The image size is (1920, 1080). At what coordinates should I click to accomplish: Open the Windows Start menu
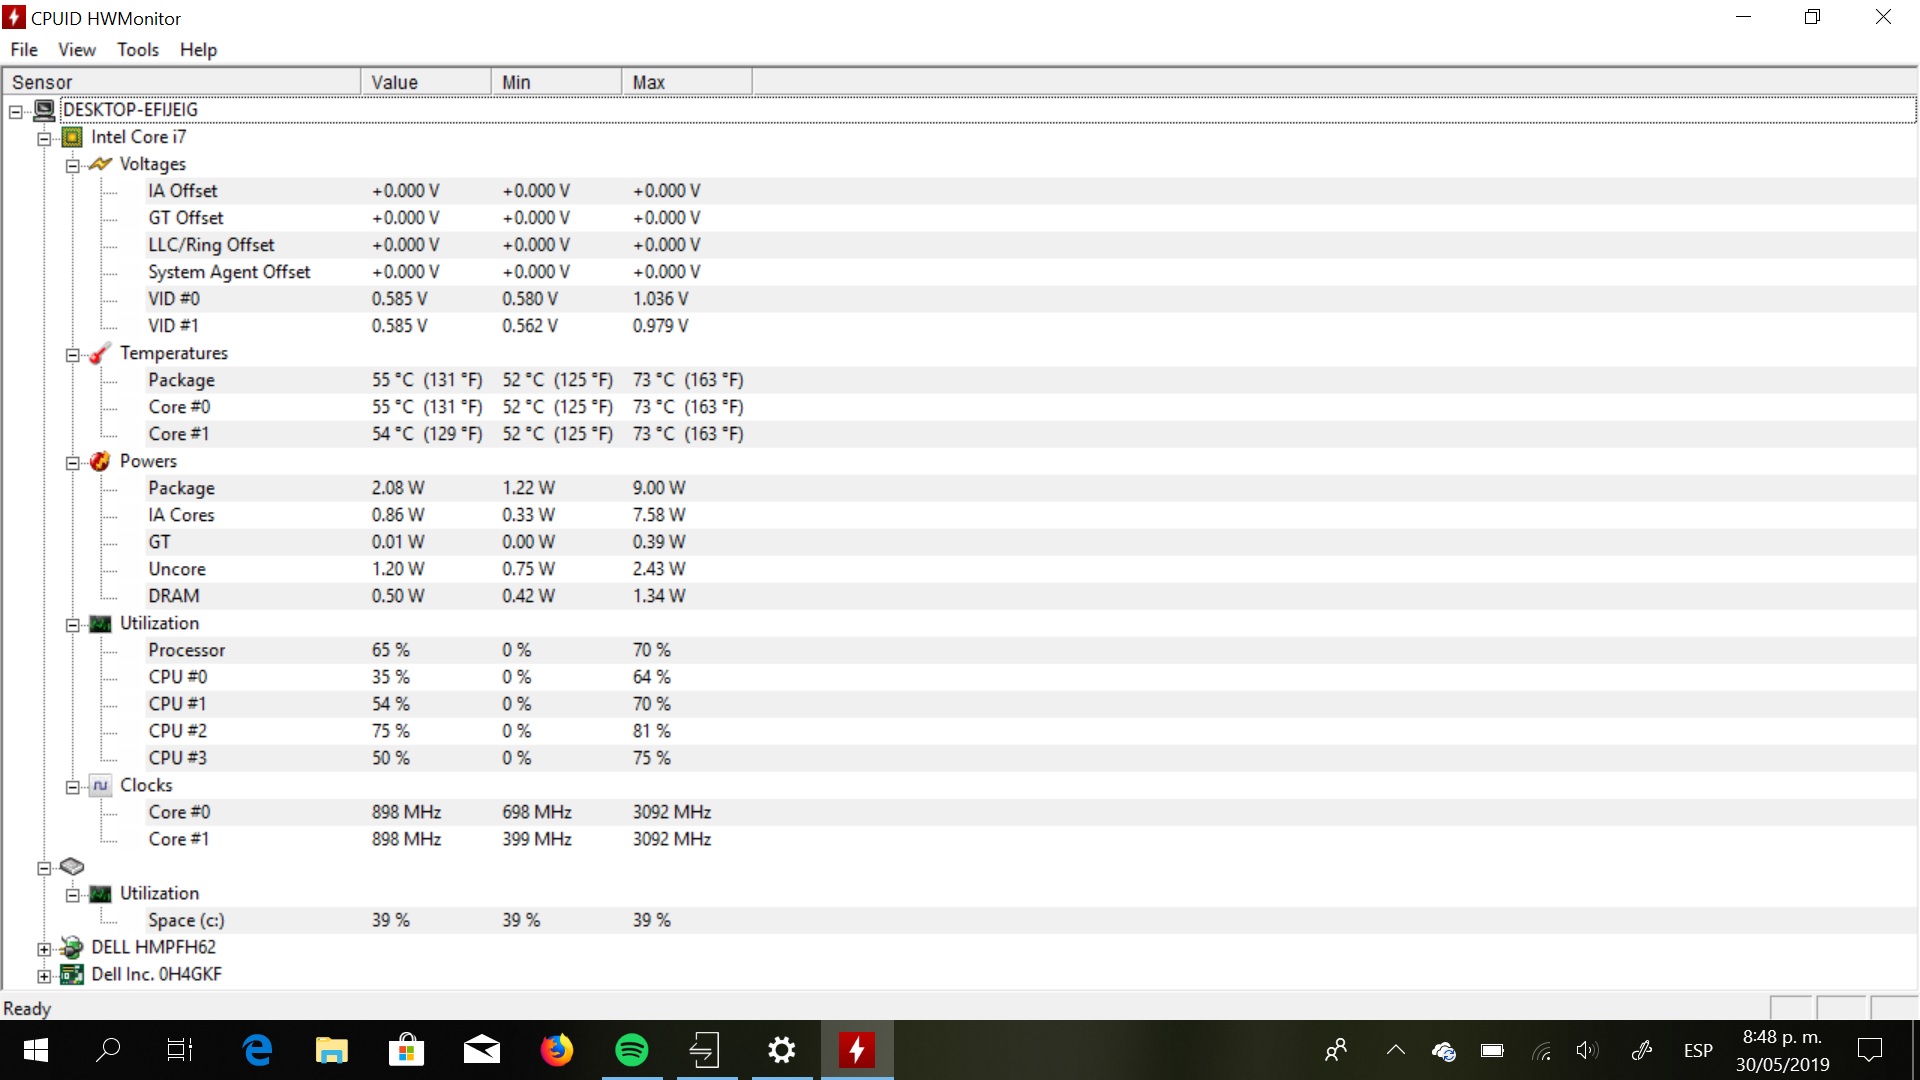click(35, 1050)
